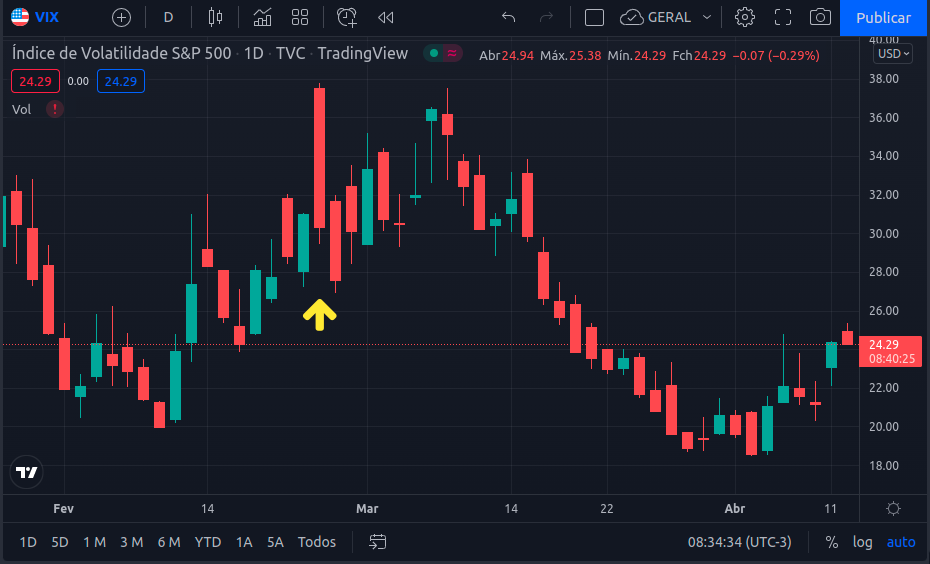The width and height of the screenshot is (930, 564).
Task: Add a symbol to compare with plus icon
Action: (x=122, y=18)
